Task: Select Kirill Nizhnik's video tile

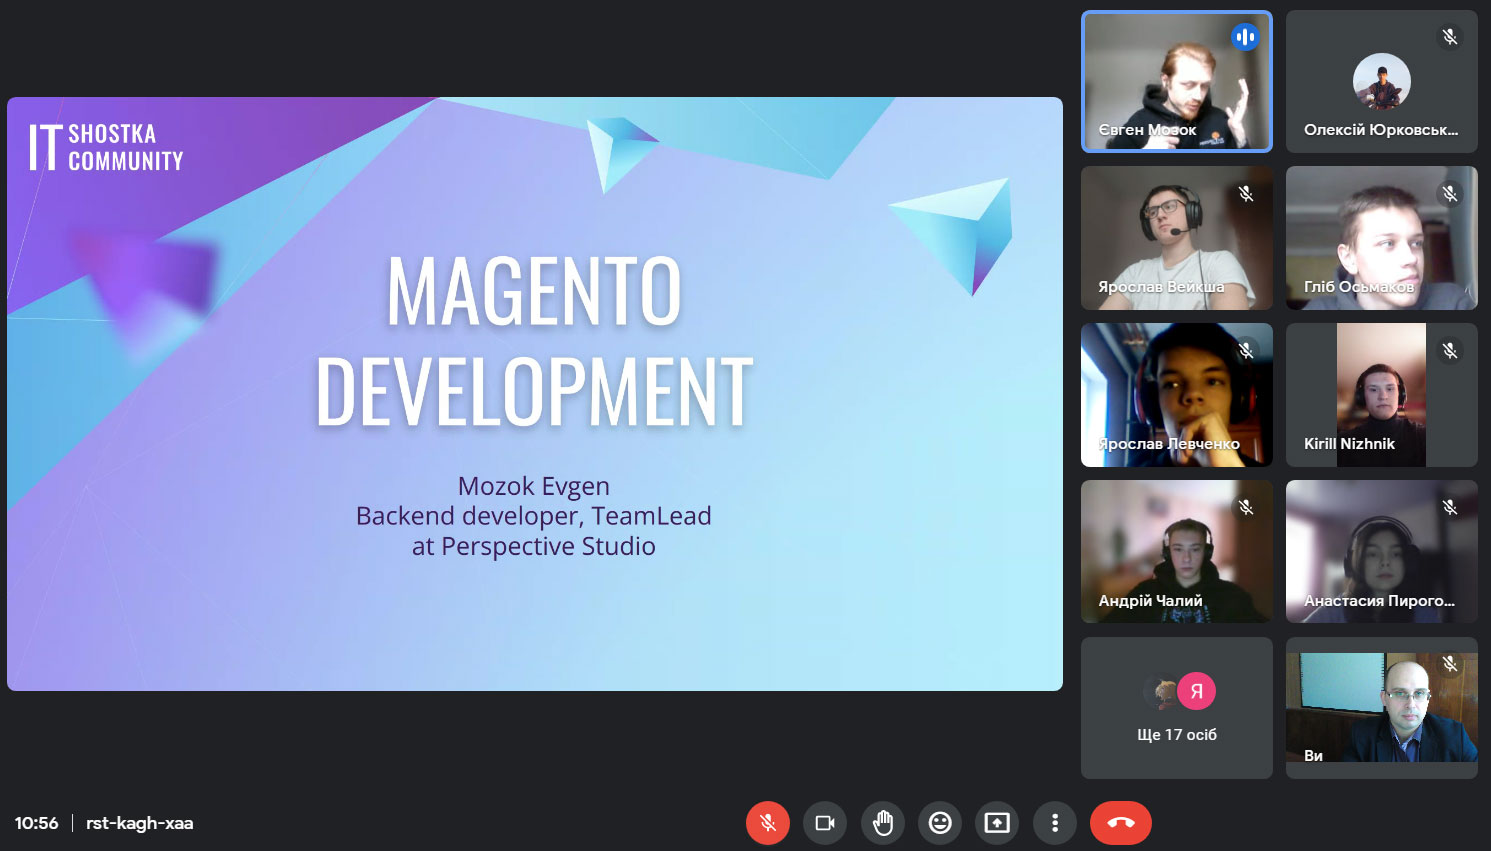Action: pos(1382,395)
